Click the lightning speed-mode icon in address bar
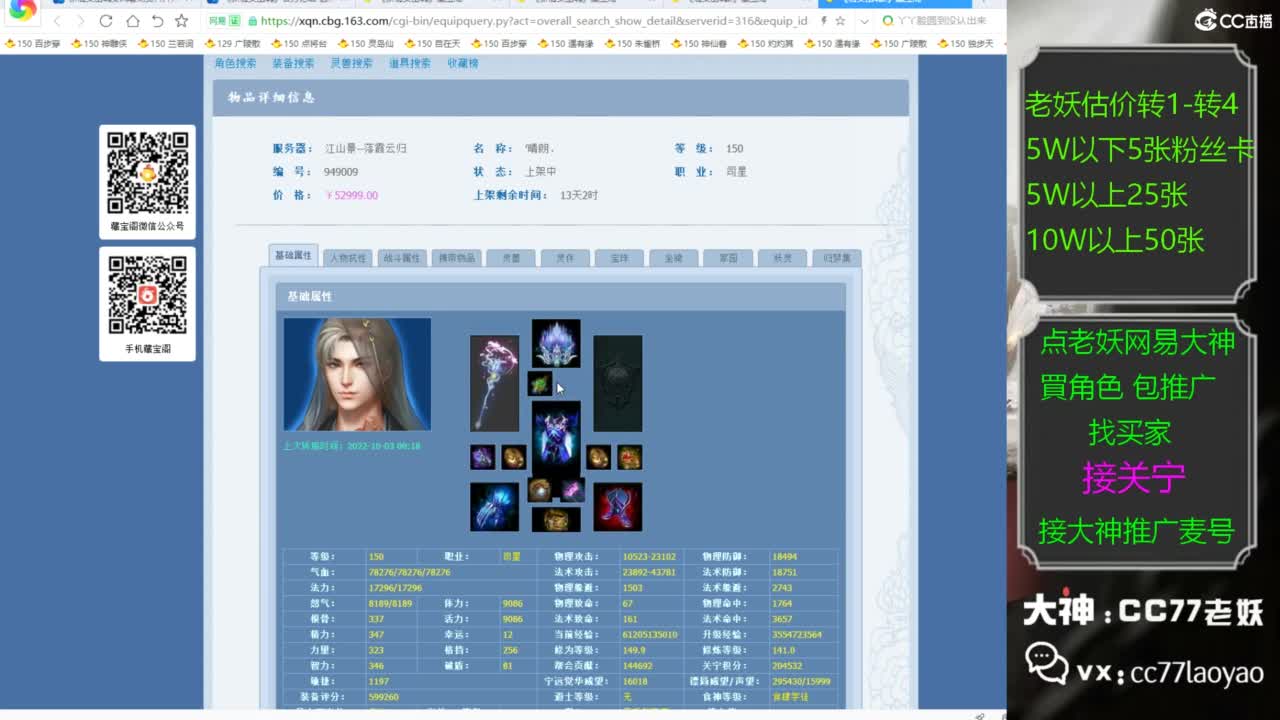The width and height of the screenshot is (1280, 720). (x=823, y=21)
